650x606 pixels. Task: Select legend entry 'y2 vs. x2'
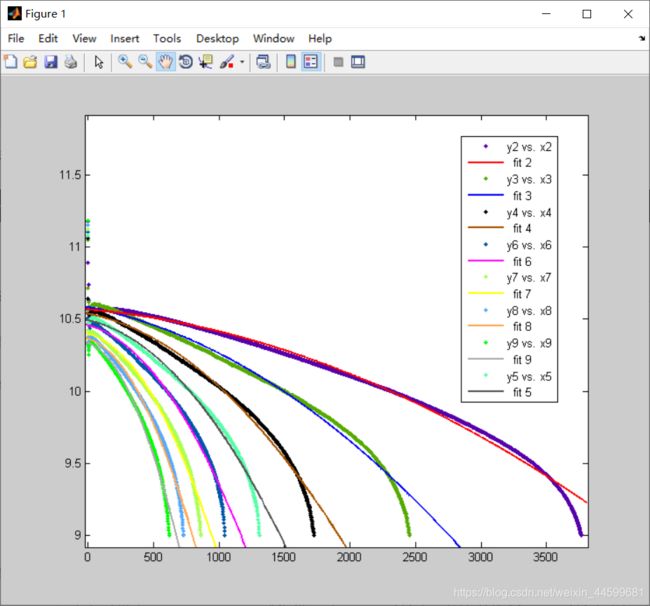click(529, 147)
